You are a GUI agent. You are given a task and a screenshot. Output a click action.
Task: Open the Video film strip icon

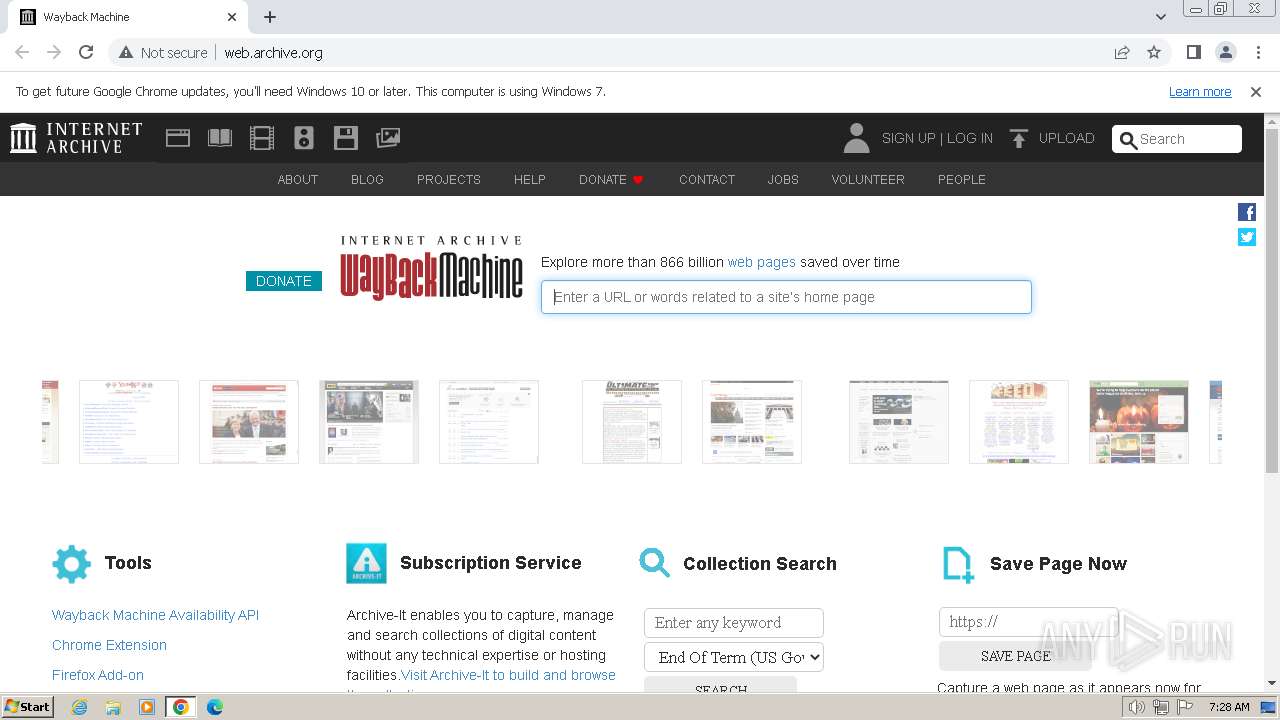[x=262, y=138]
